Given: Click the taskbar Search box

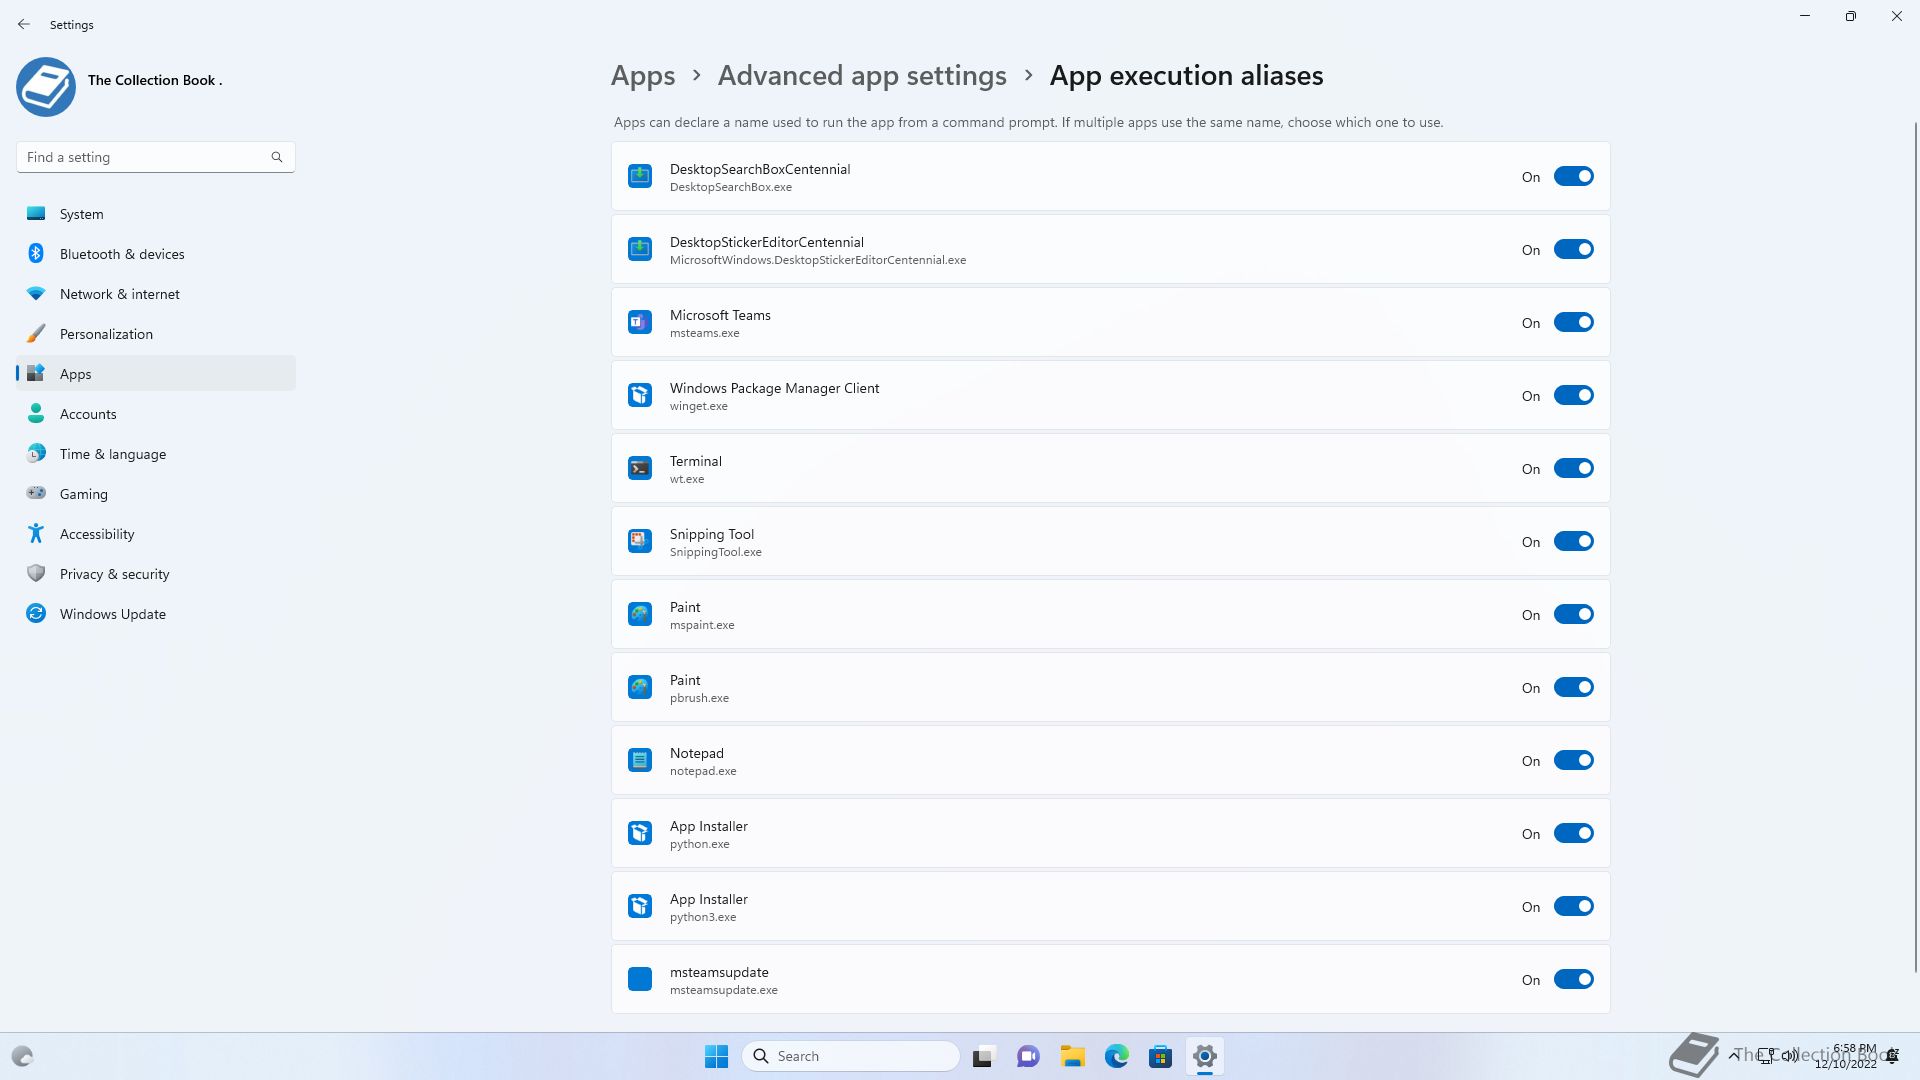Looking at the screenshot, I should pos(851,1056).
